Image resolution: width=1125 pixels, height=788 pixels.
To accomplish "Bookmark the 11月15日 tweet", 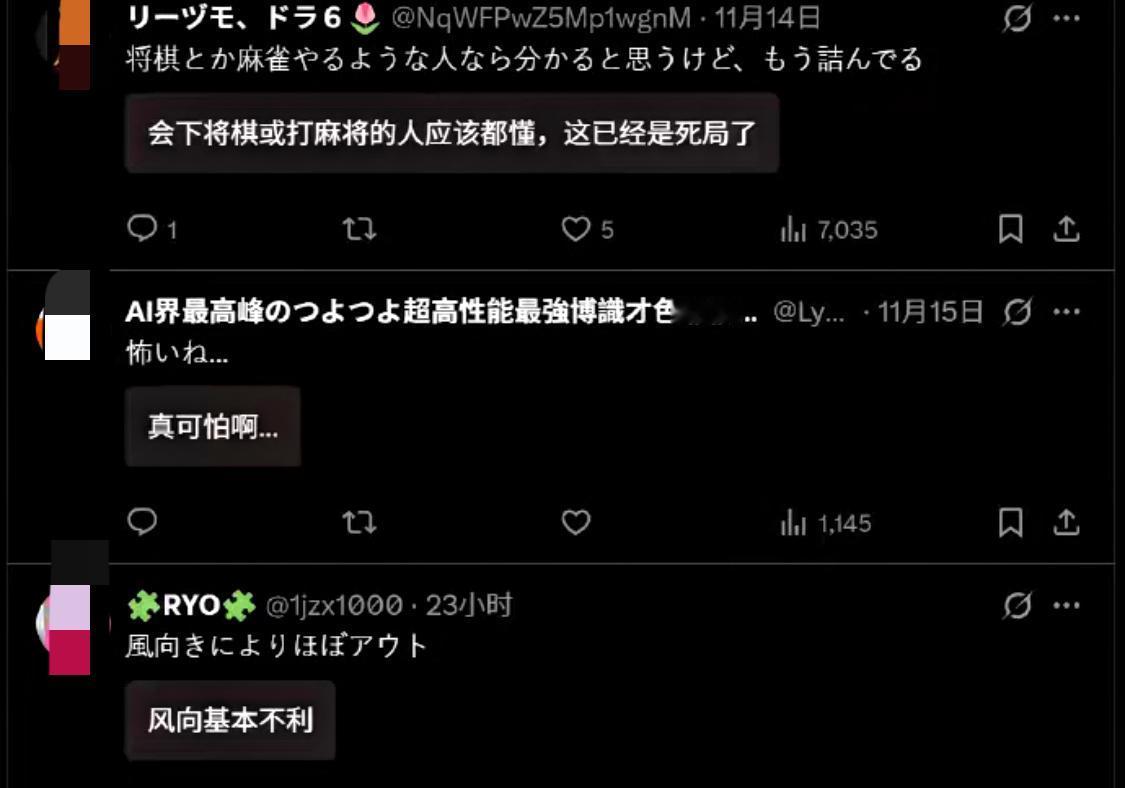I will (x=1010, y=522).
